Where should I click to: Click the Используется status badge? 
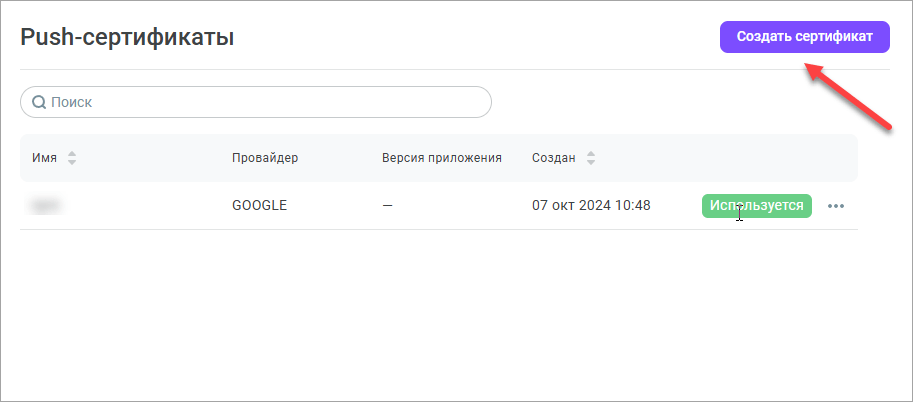[x=756, y=206]
